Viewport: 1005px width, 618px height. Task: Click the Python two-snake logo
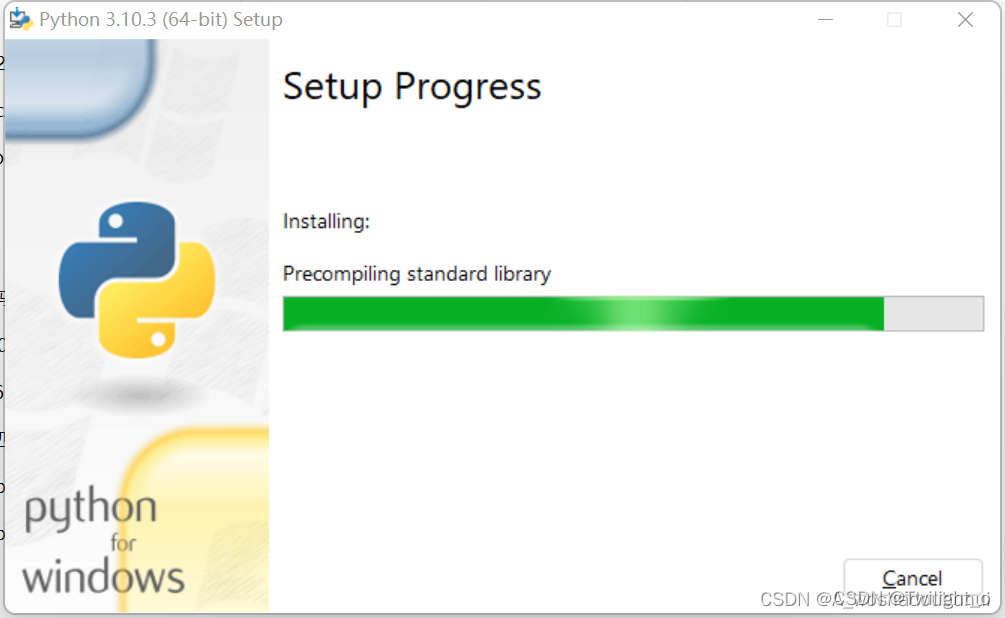pyautogui.click(x=137, y=280)
